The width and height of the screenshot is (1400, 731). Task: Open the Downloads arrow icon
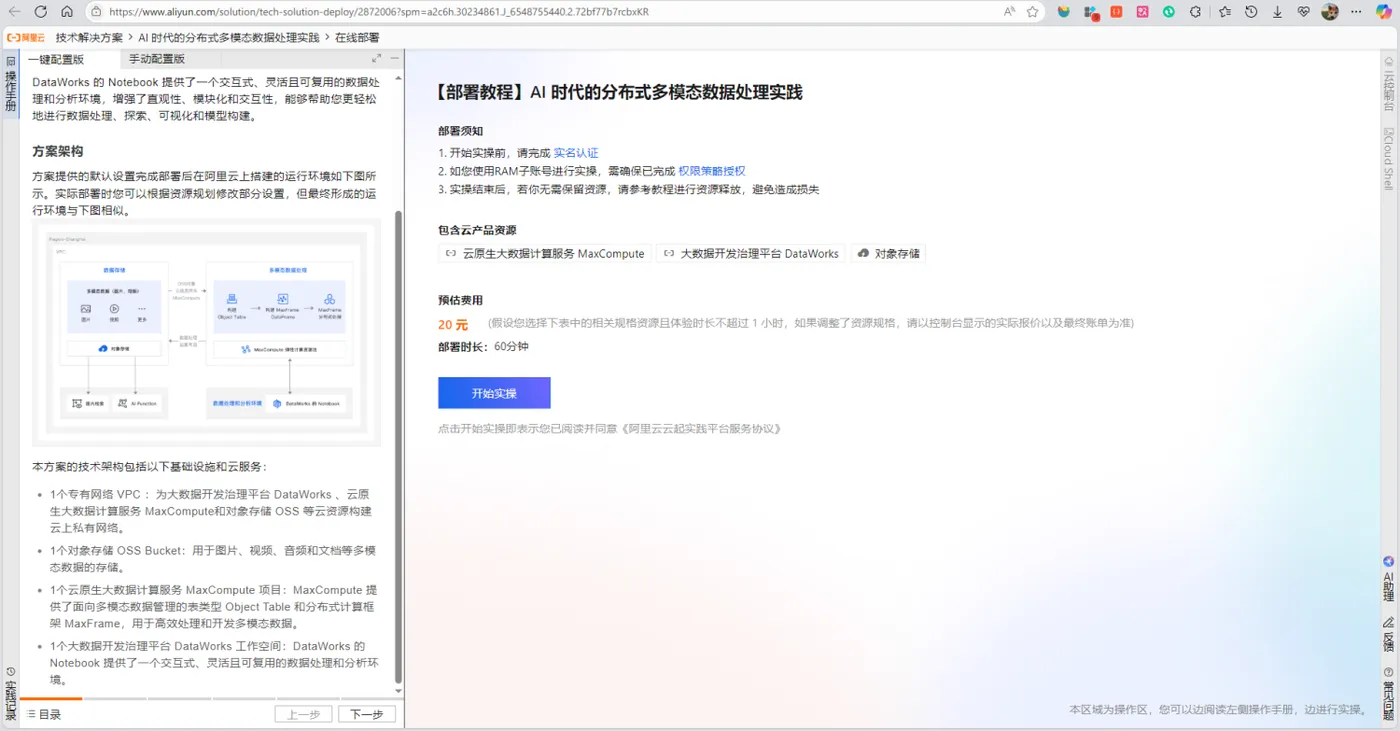pos(1277,12)
